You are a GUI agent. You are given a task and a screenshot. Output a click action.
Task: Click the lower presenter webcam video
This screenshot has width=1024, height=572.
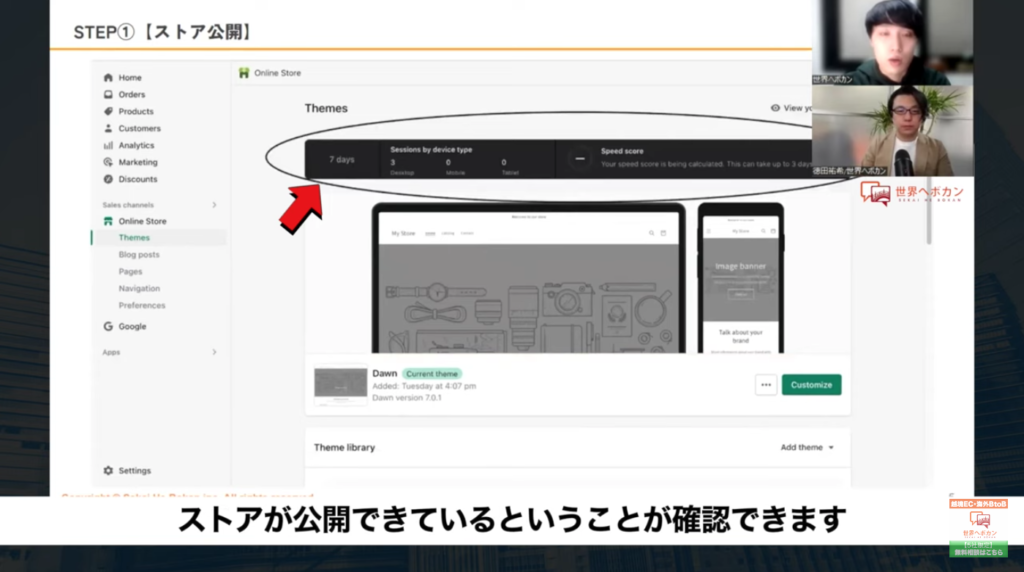[893, 130]
